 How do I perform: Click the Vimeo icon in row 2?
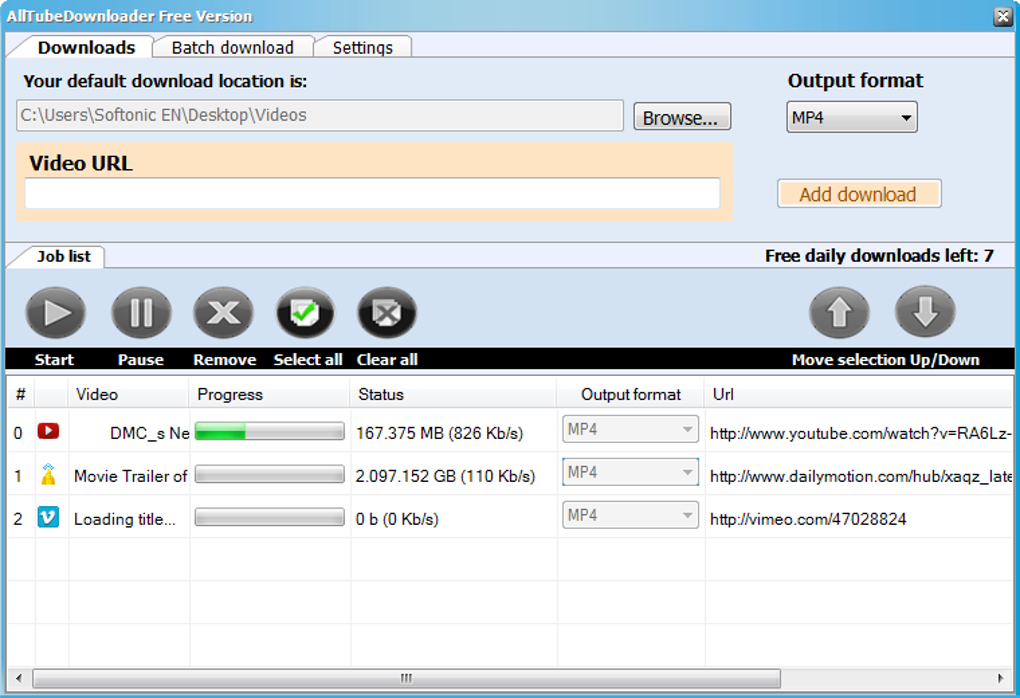48,517
